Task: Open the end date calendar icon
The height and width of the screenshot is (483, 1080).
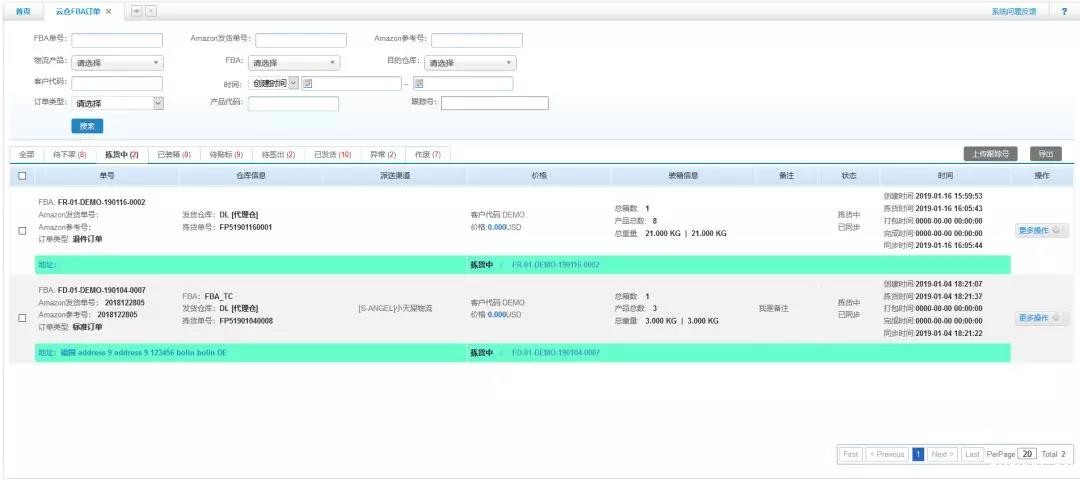Action: pyautogui.click(x=419, y=83)
